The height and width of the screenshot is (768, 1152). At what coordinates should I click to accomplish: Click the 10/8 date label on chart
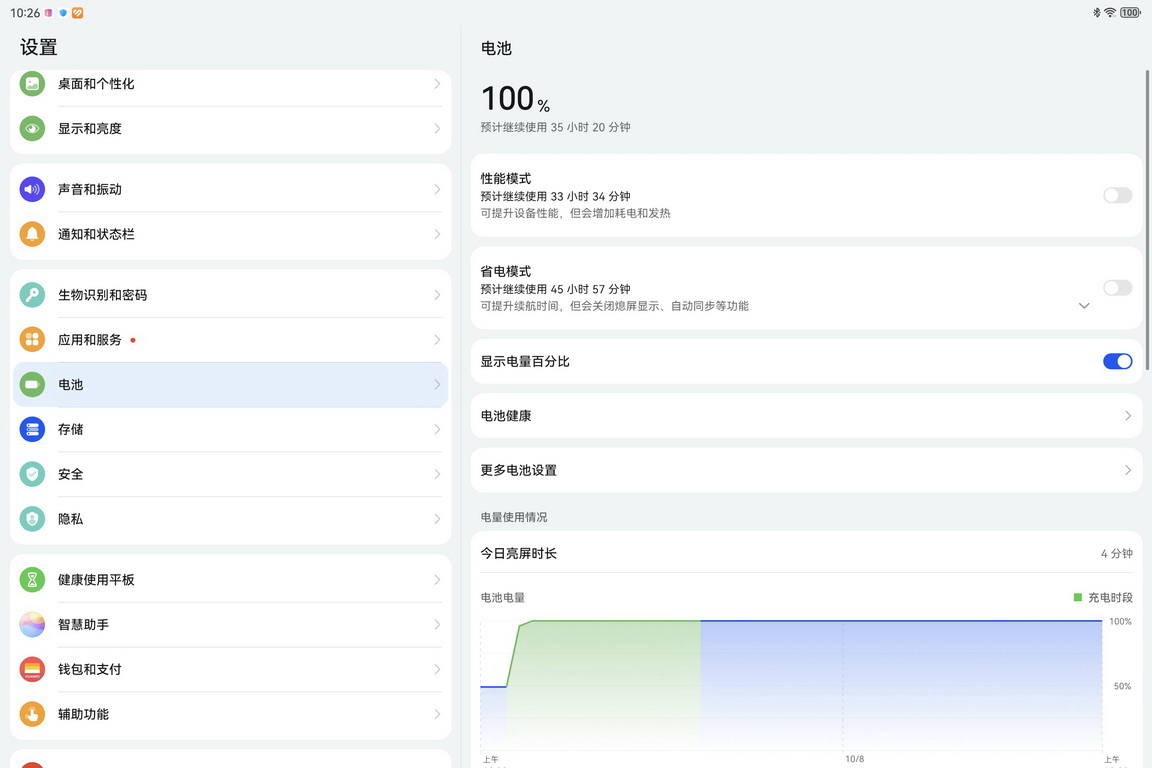point(854,759)
